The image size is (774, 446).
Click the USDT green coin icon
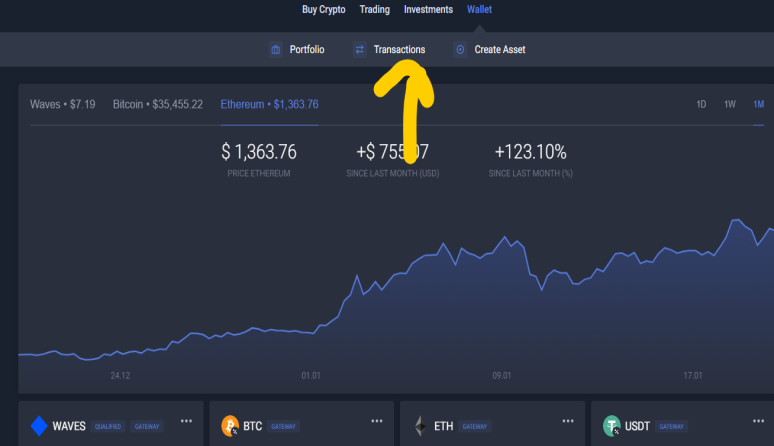click(612, 426)
